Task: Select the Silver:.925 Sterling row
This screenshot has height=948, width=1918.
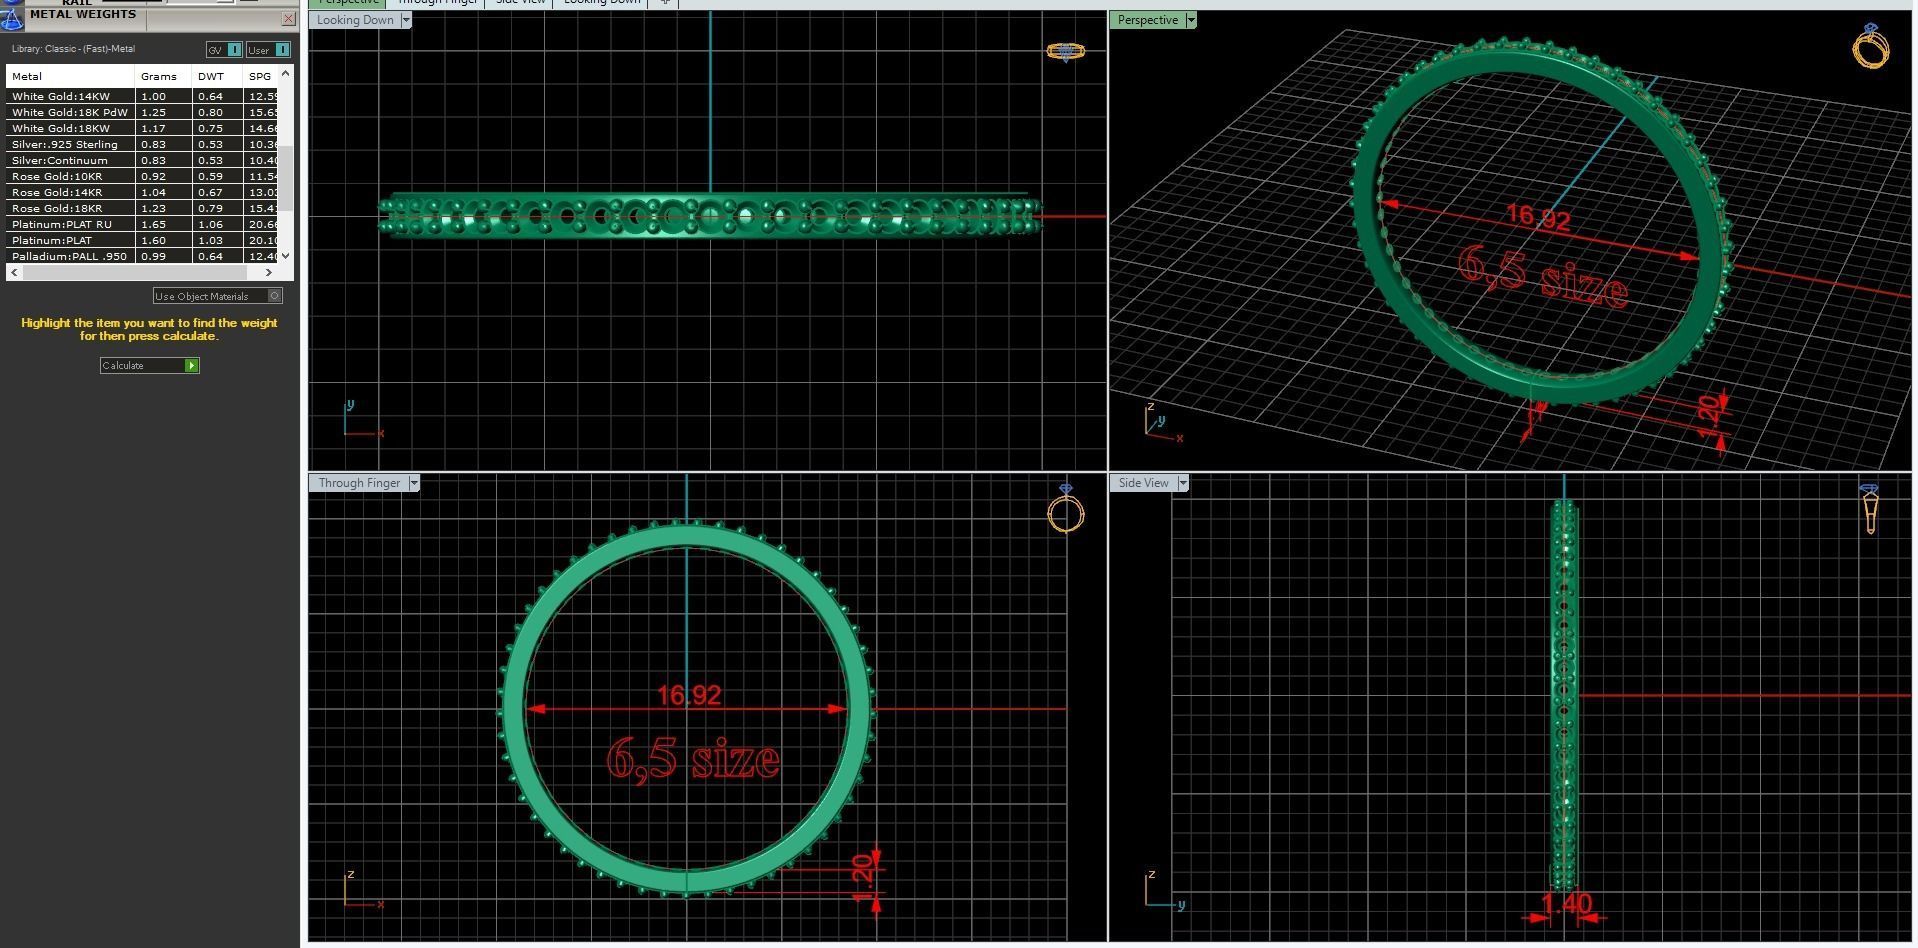Action: (142, 144)
